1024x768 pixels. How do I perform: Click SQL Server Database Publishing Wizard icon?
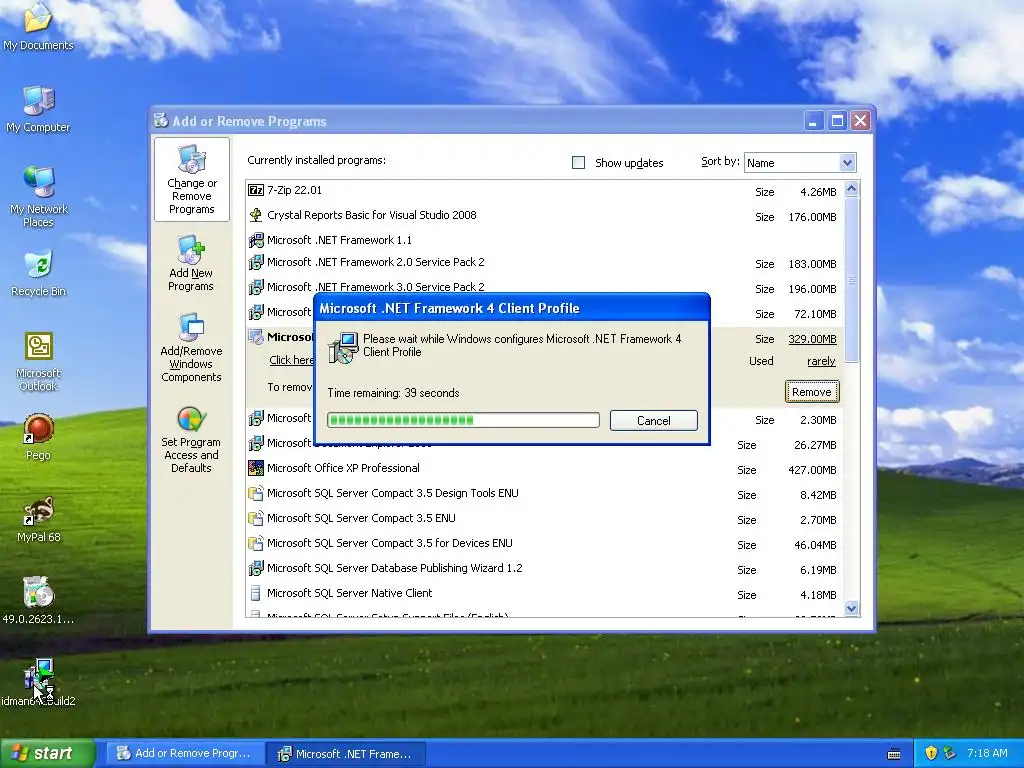(256, 568)
